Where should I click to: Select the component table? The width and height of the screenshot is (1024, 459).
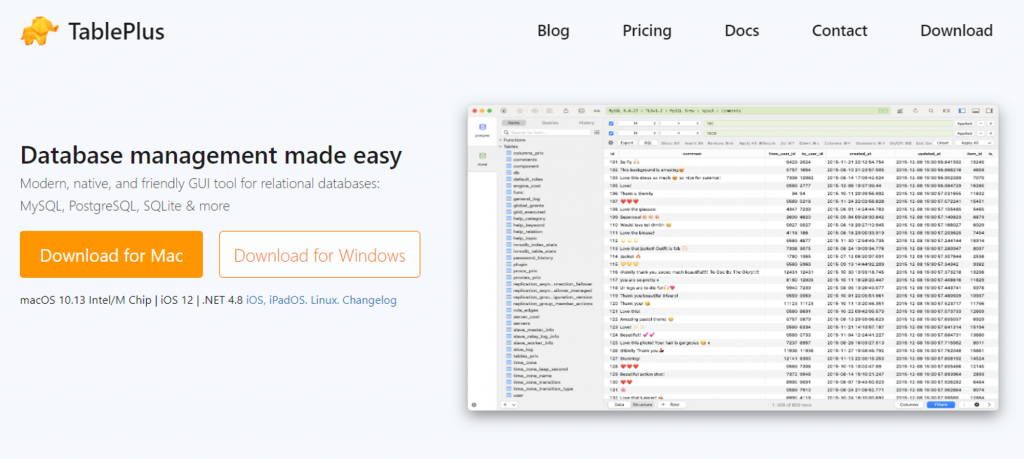522,165
